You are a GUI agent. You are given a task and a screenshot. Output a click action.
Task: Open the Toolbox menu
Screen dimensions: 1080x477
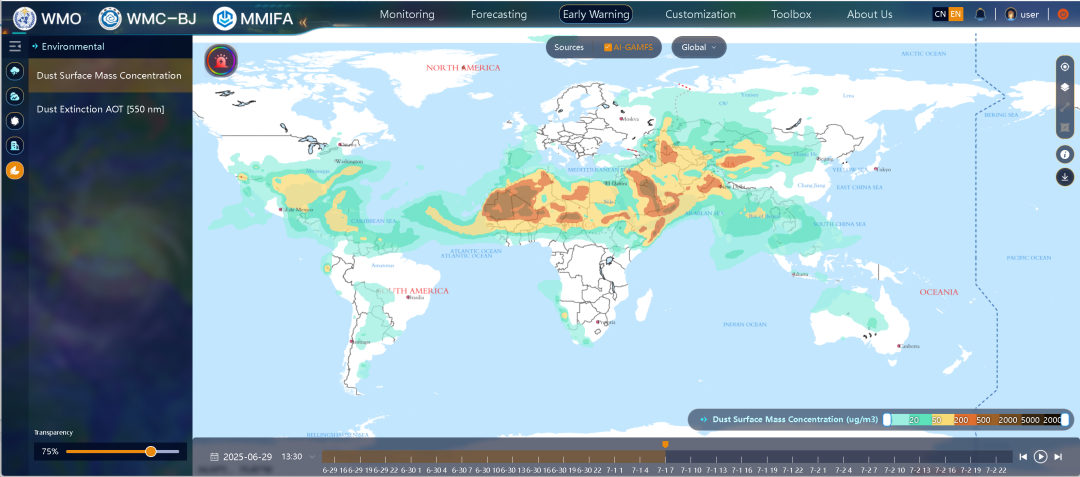pyautogui.click(x=791, y=14)
